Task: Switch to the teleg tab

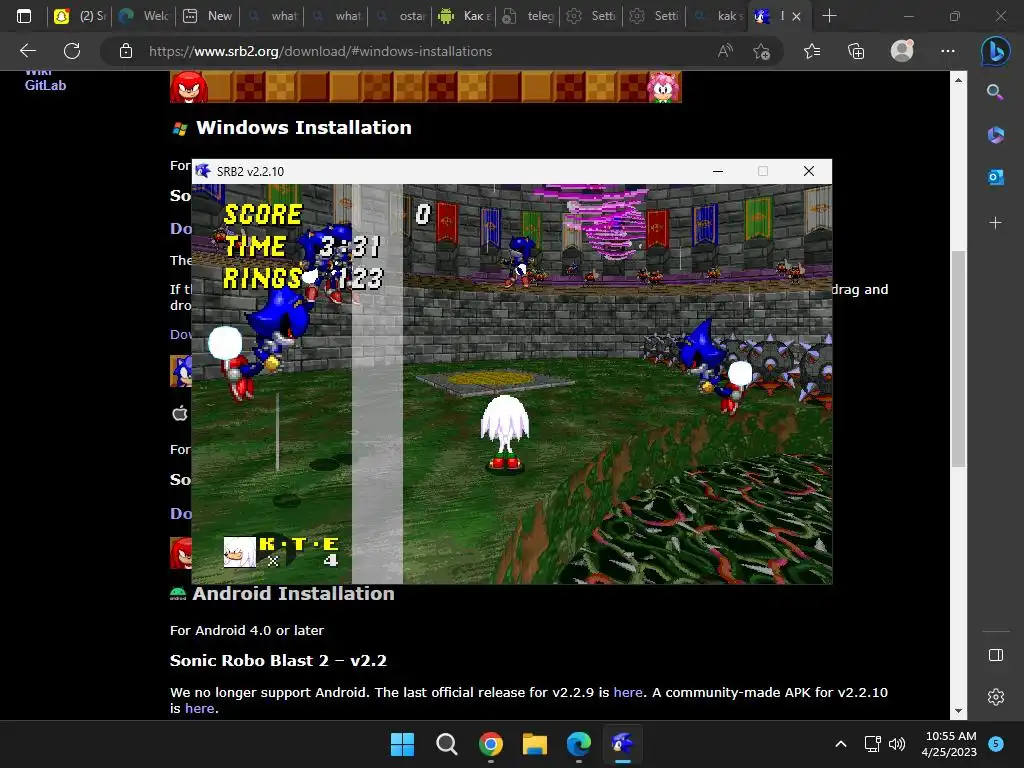Action: tap(528, 16)
